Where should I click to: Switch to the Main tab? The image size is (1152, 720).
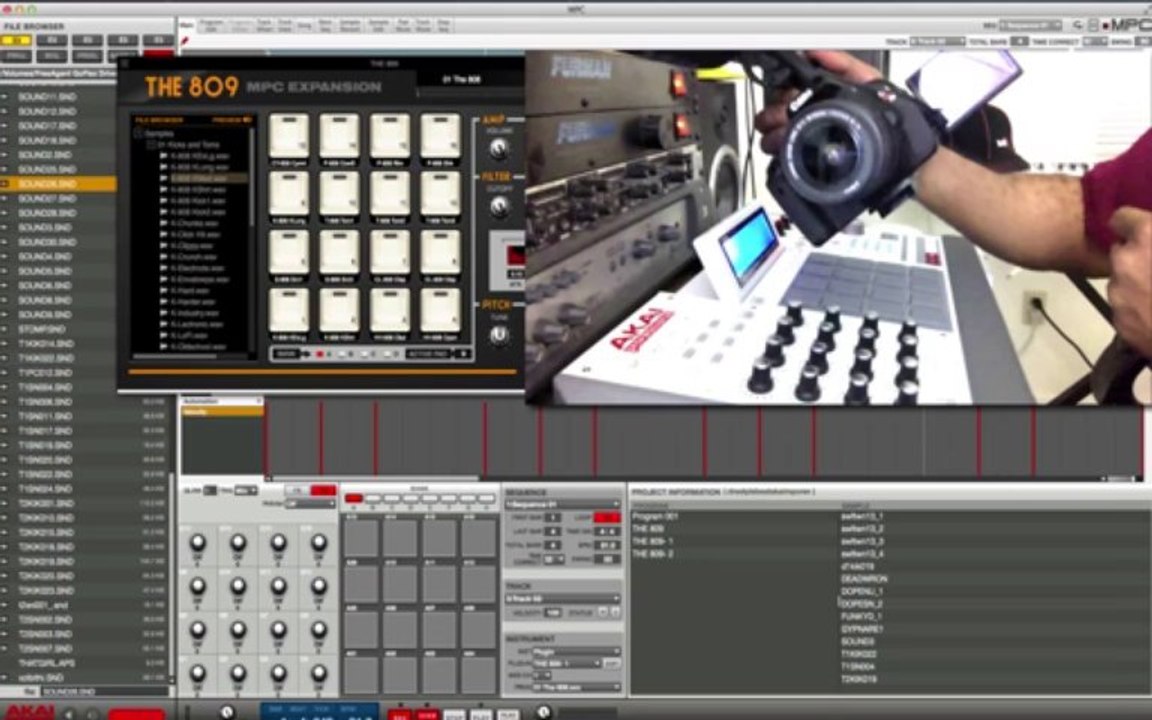click(x=187, y=25)
